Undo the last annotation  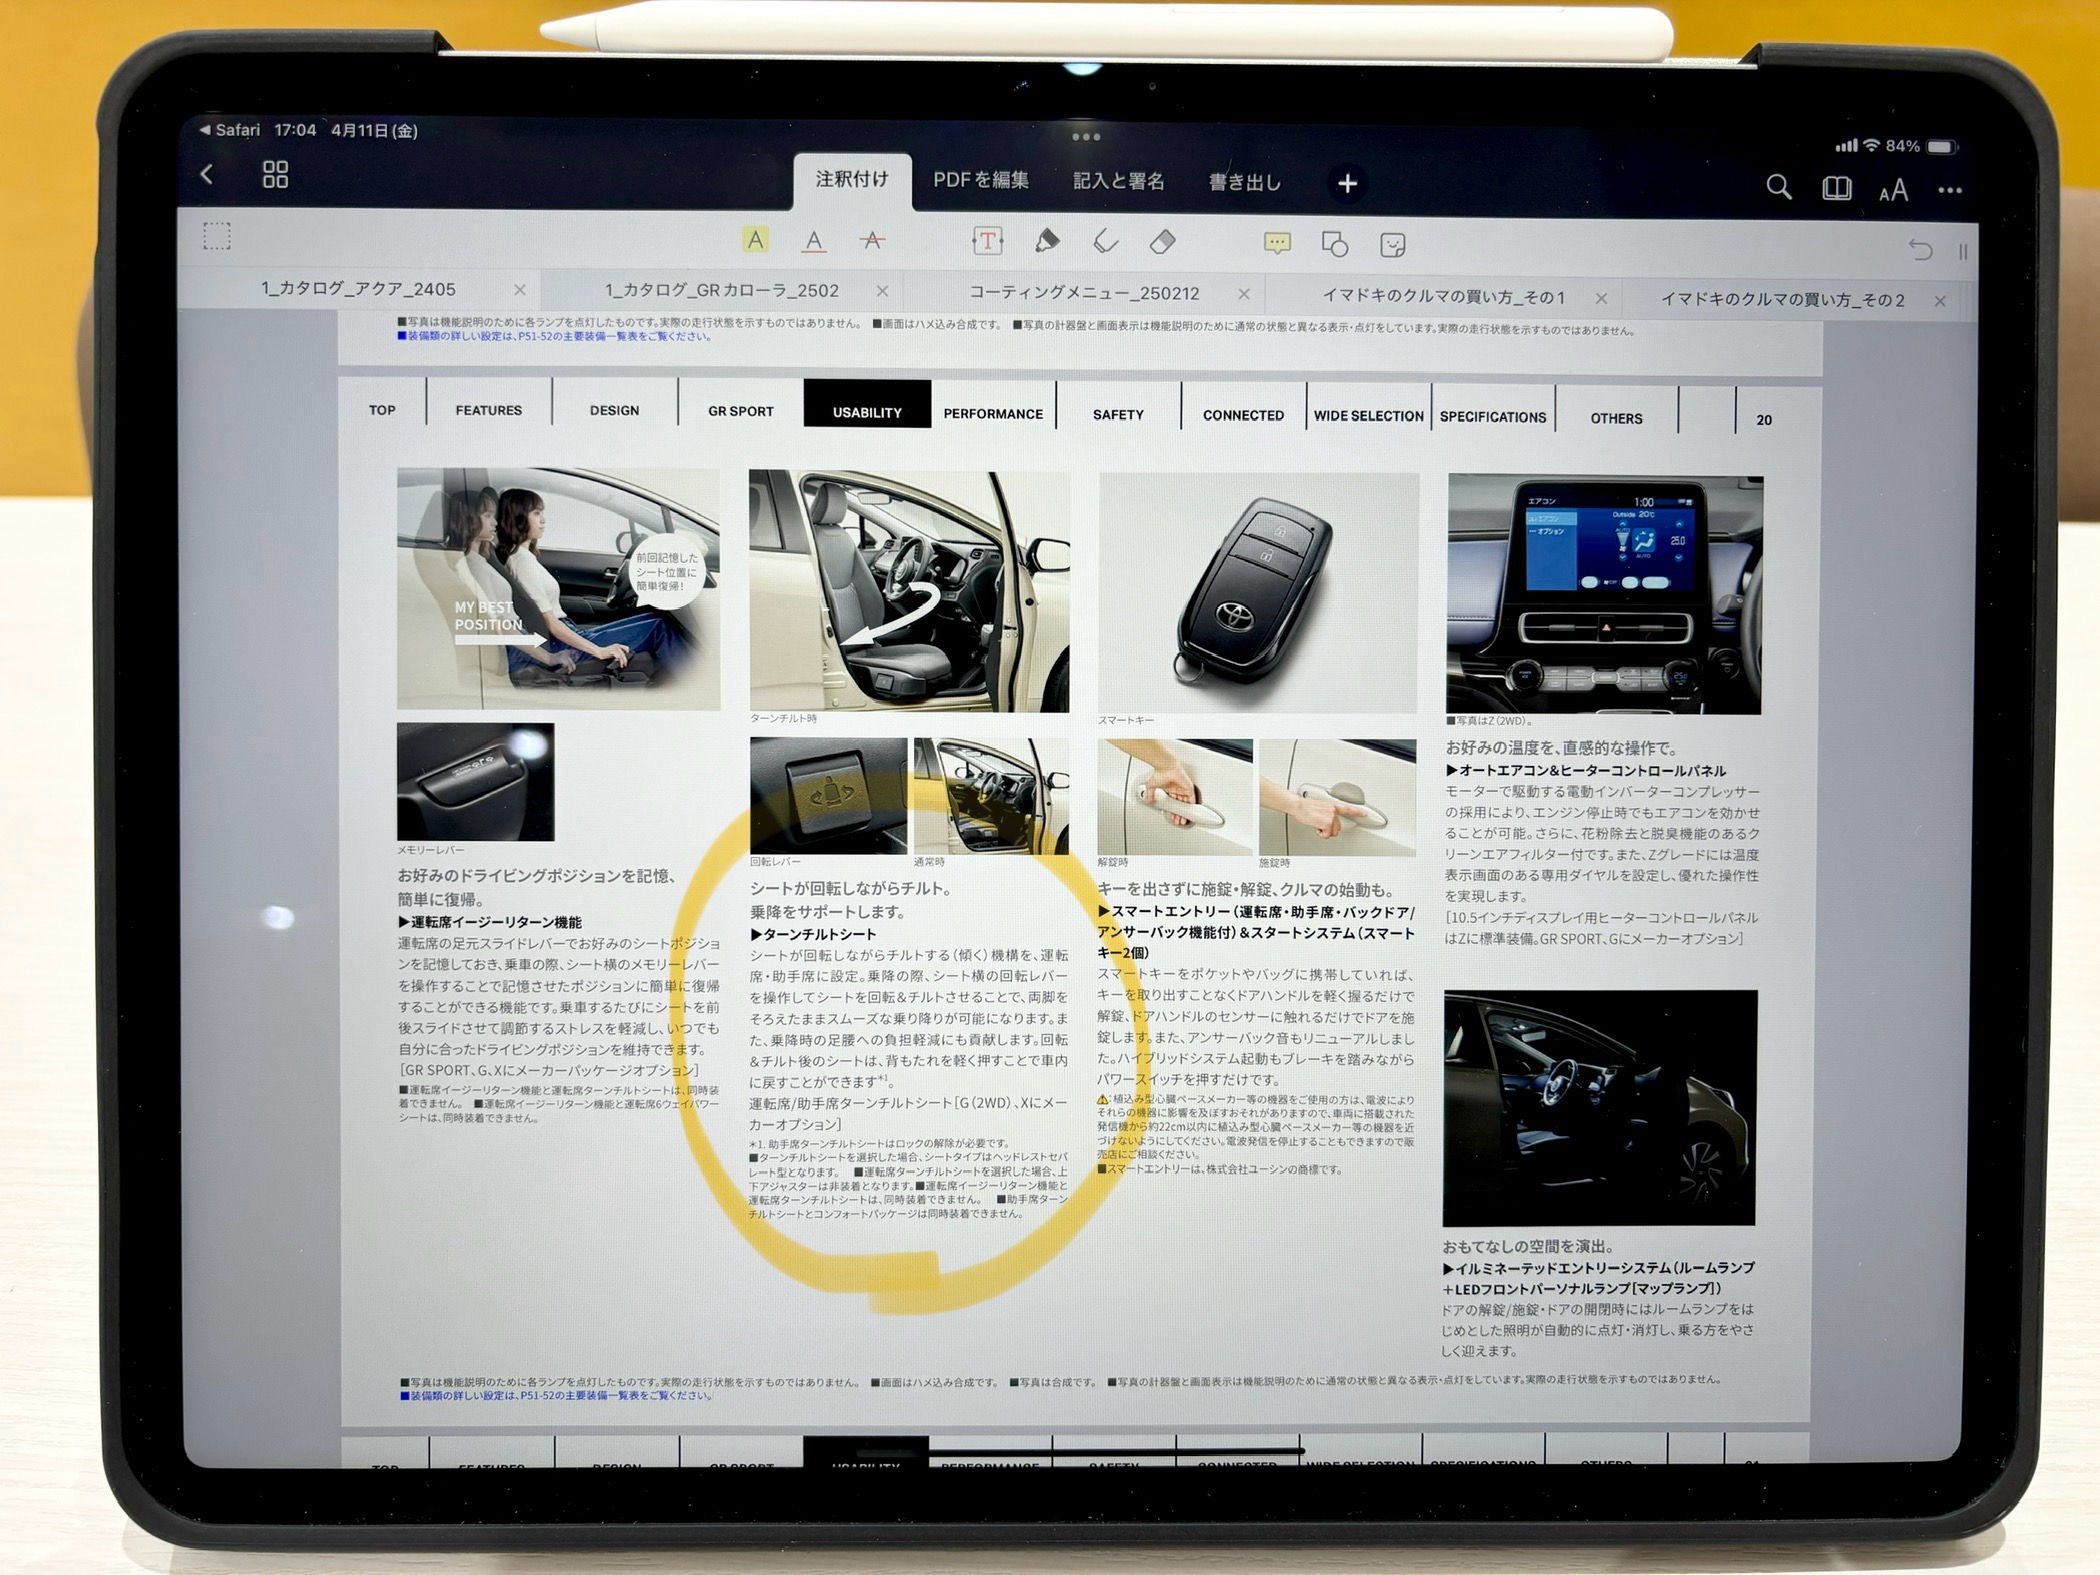pos(1919,249)
